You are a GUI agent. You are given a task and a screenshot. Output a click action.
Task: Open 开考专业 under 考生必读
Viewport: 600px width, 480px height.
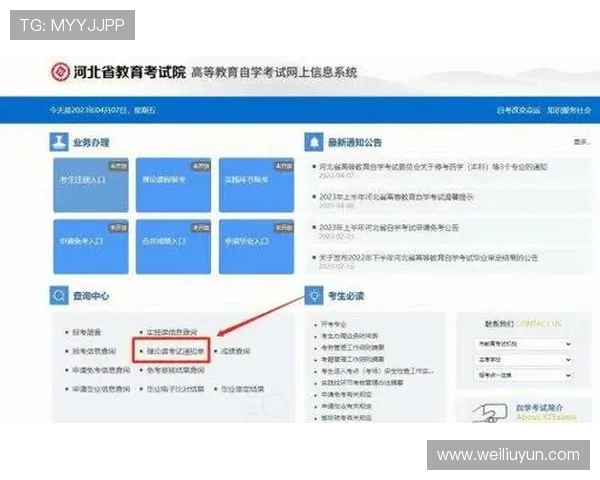point(334,325)
